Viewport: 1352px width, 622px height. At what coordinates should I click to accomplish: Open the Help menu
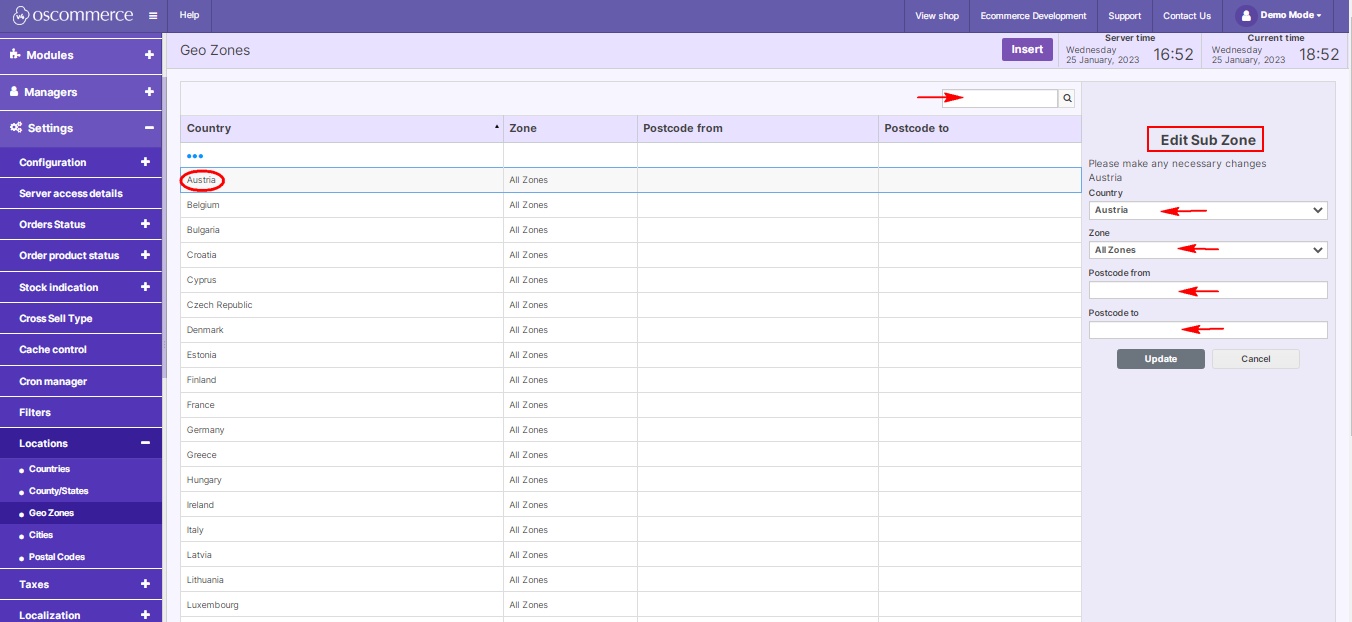188,15
